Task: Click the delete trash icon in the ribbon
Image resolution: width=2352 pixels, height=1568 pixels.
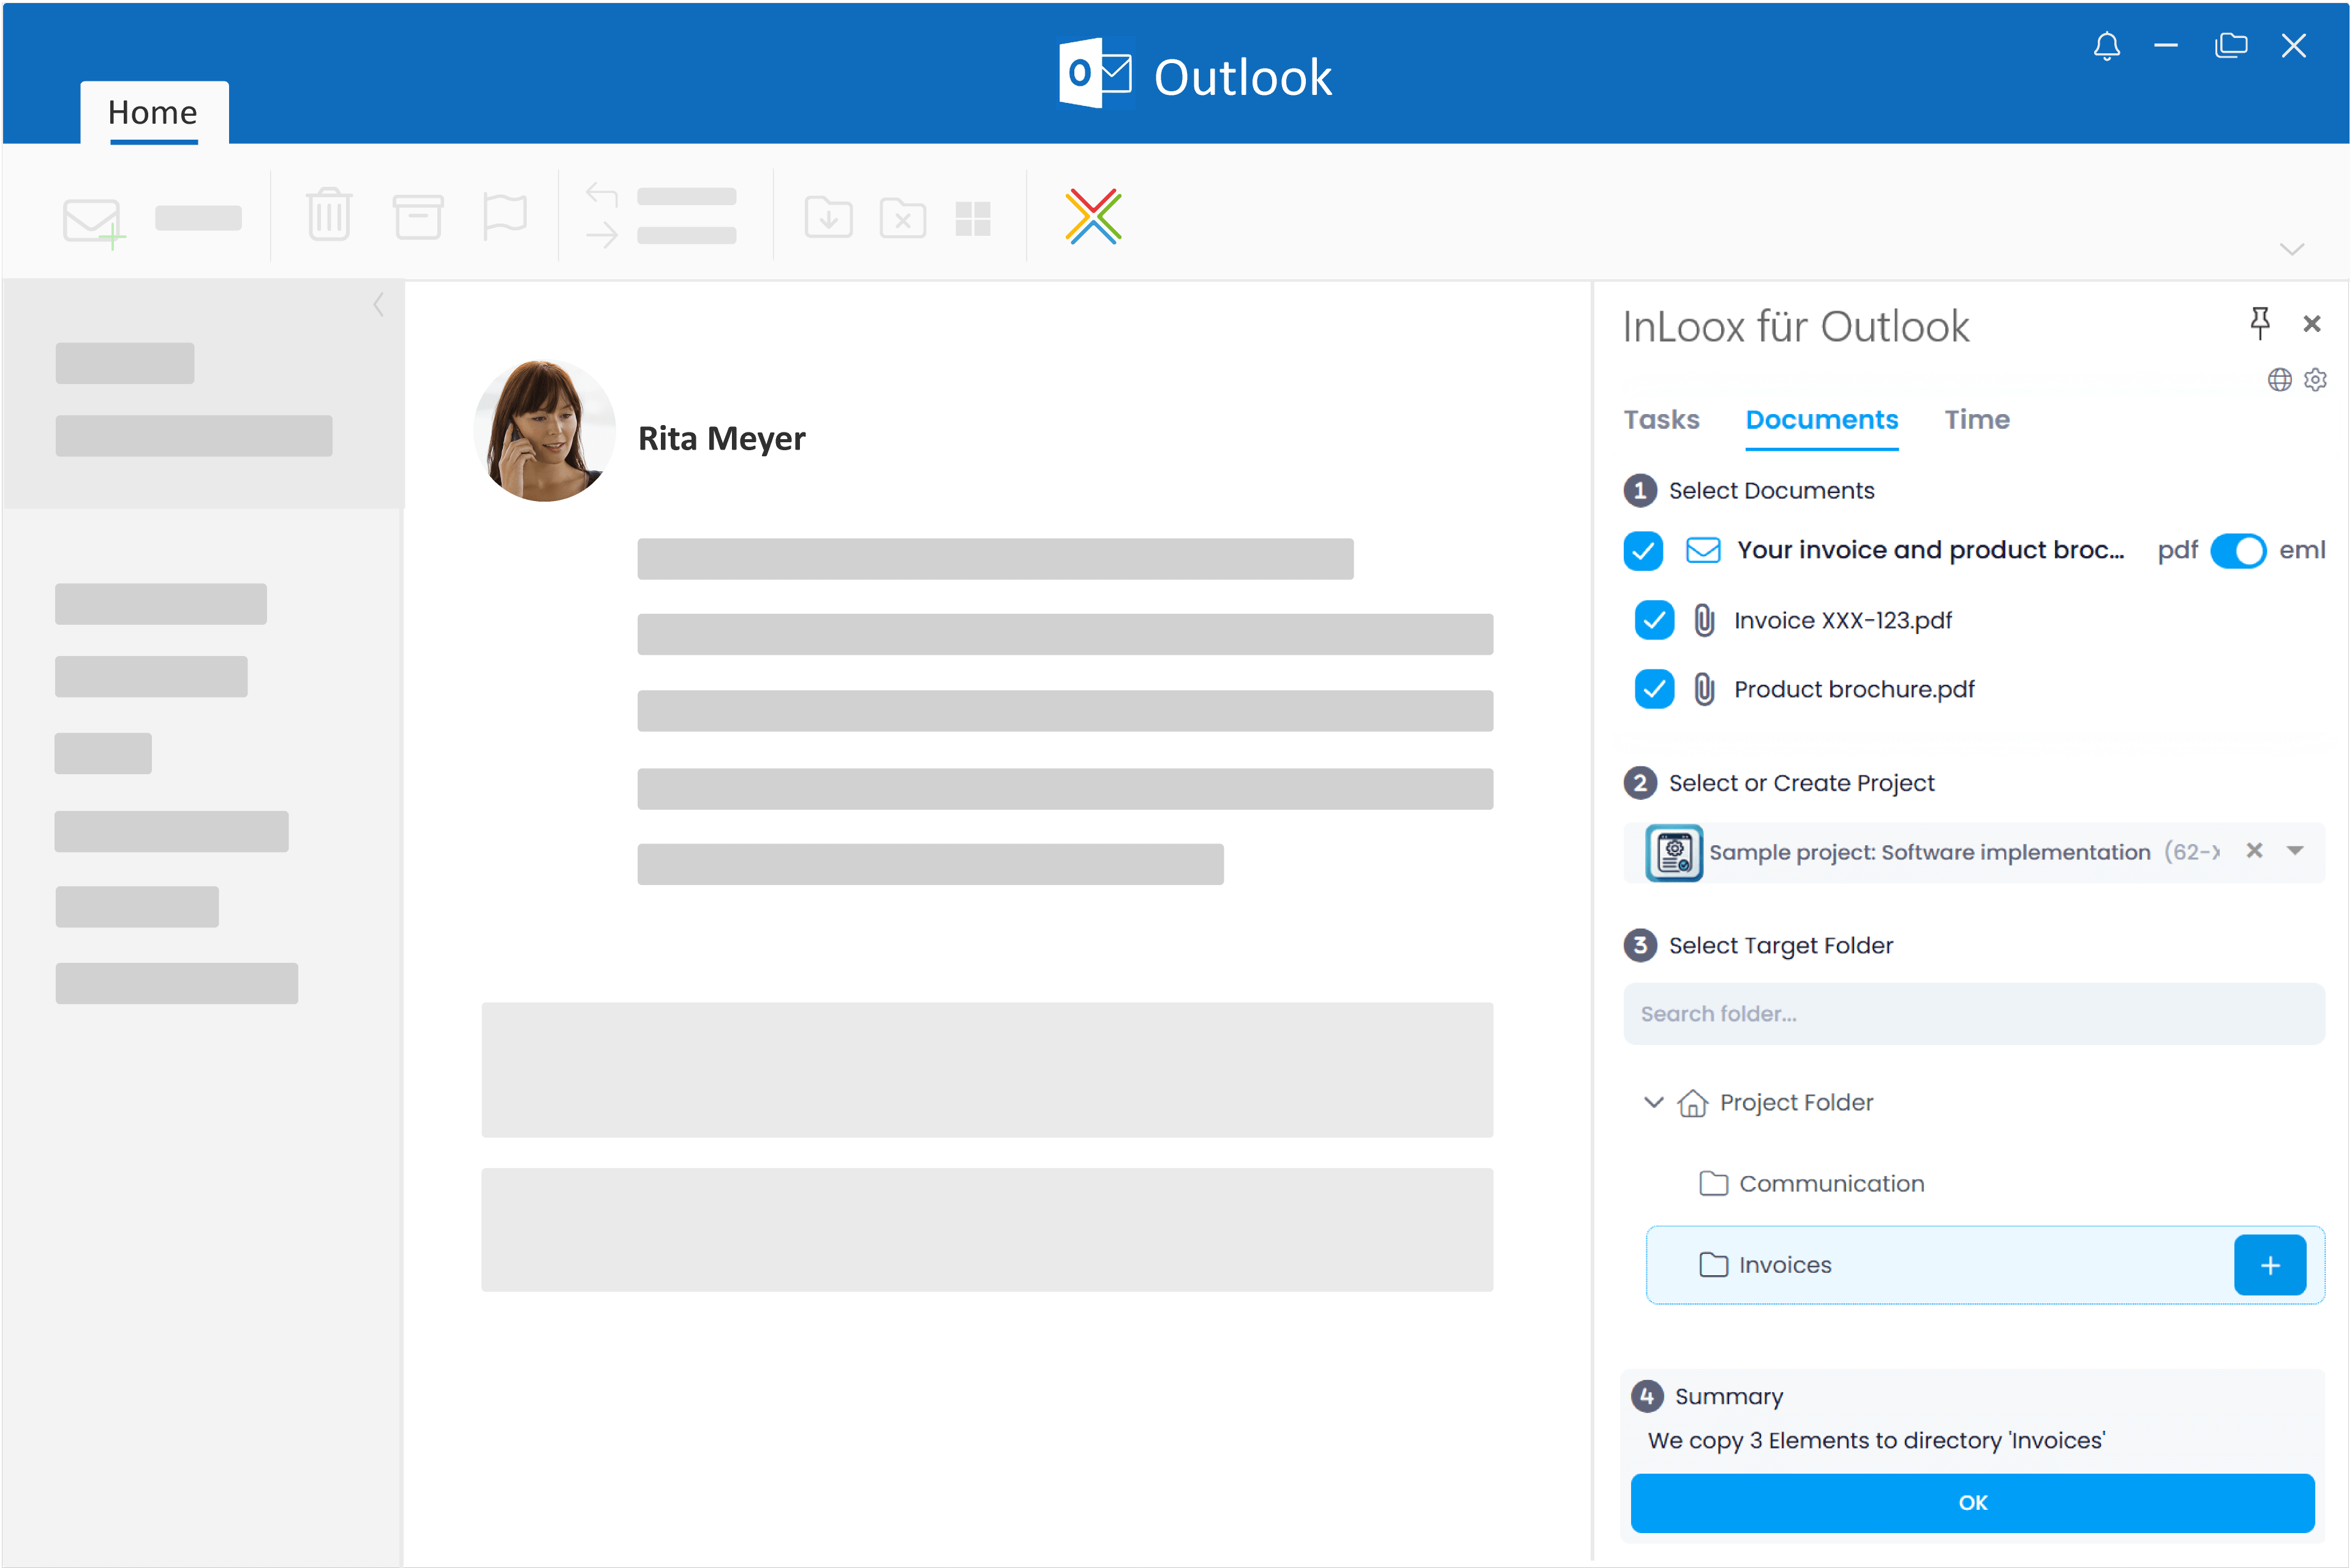Action: (329, 214)
